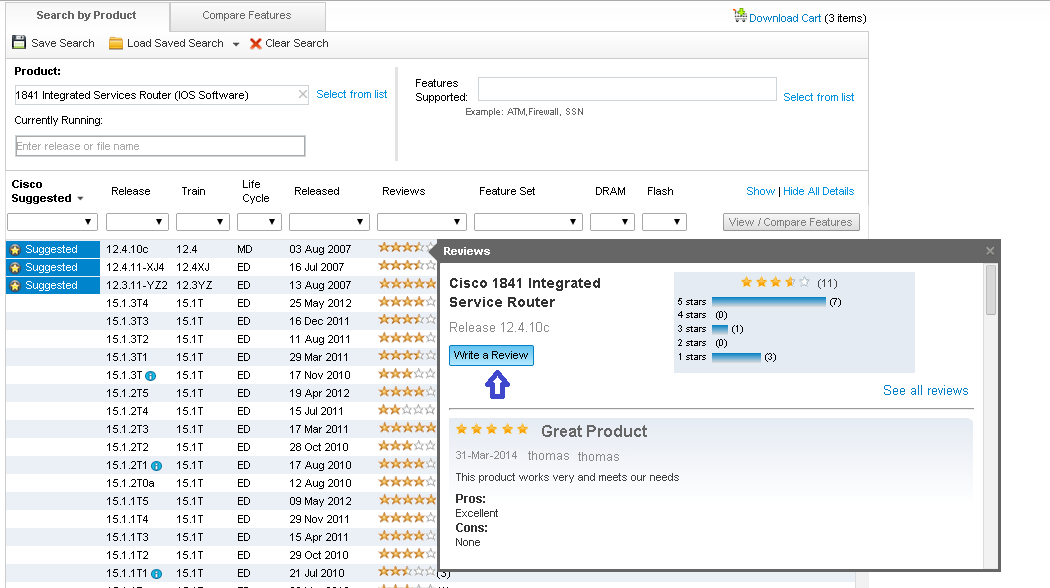The image size is (1050, 588).
Task: Open the Reviews filter dropdown
Action: [422, 222]
